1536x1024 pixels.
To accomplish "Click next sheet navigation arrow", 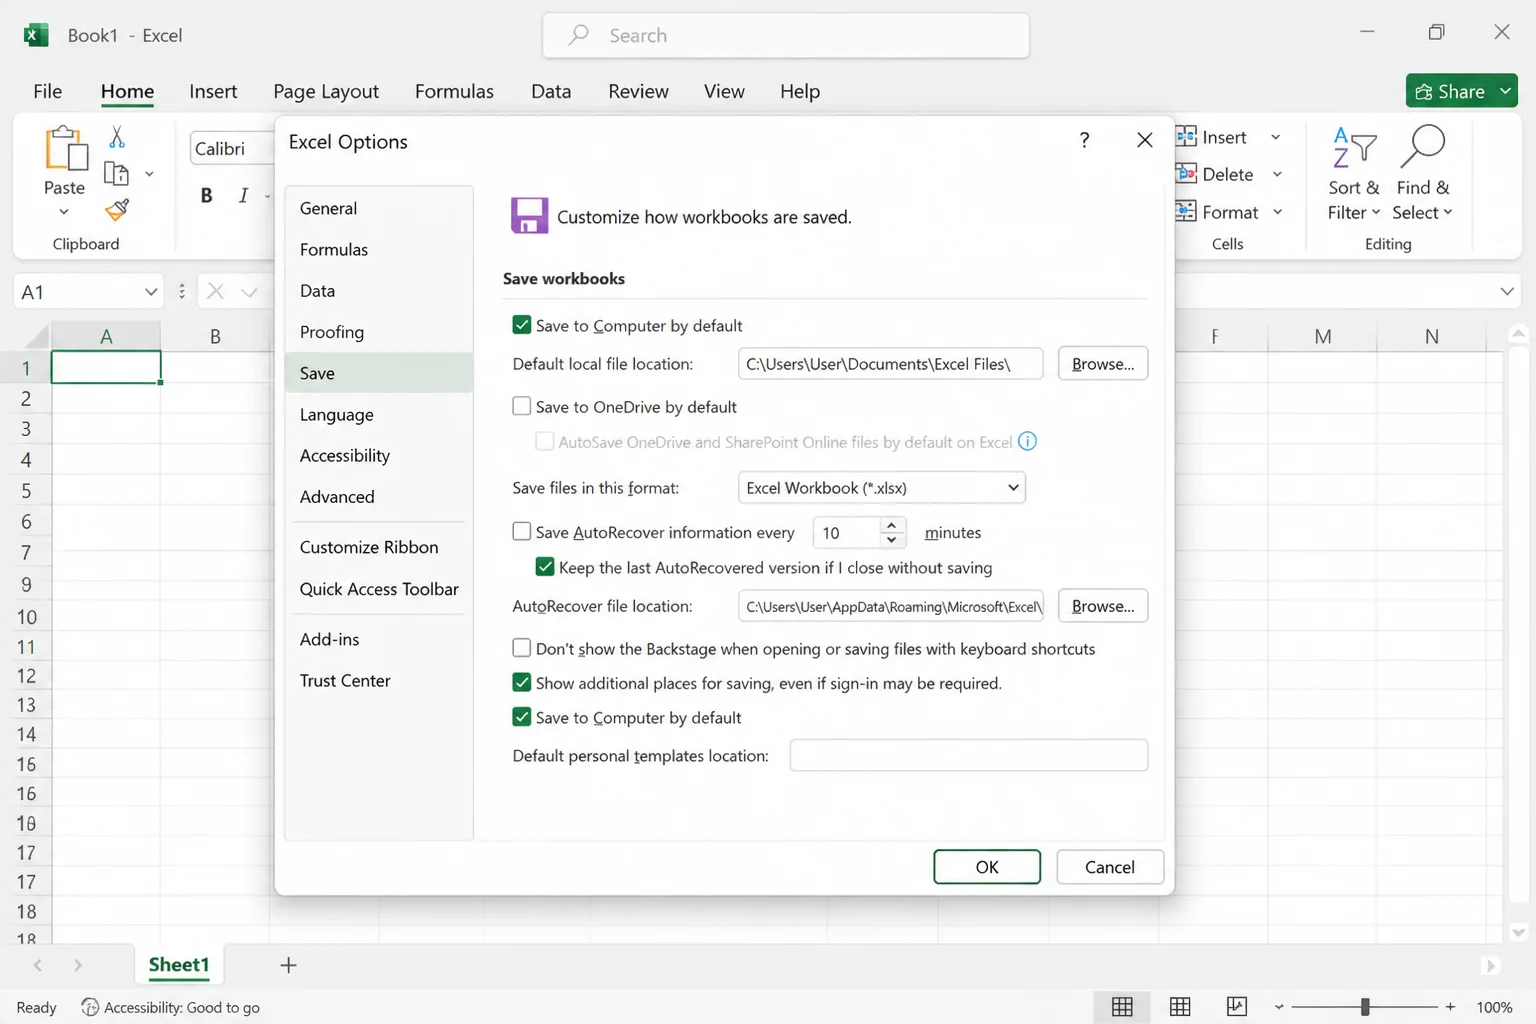I will (x=77, y=965).
